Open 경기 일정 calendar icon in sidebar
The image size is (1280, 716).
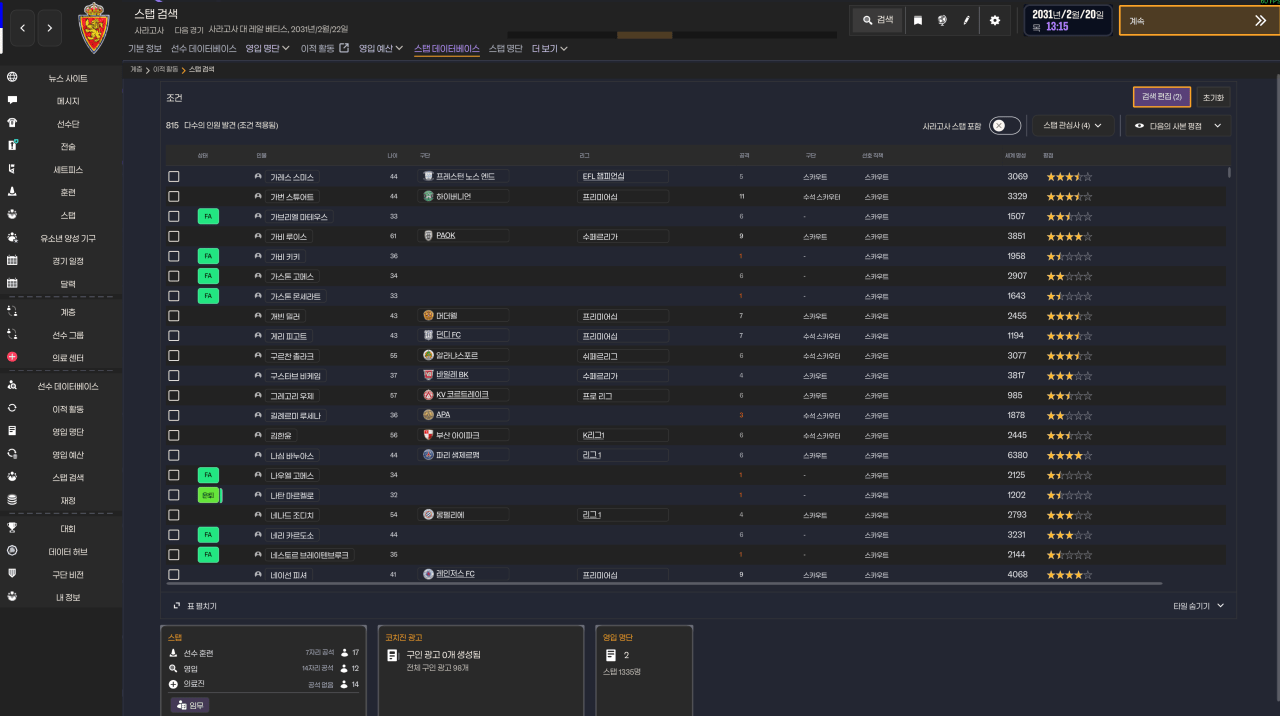12,260
